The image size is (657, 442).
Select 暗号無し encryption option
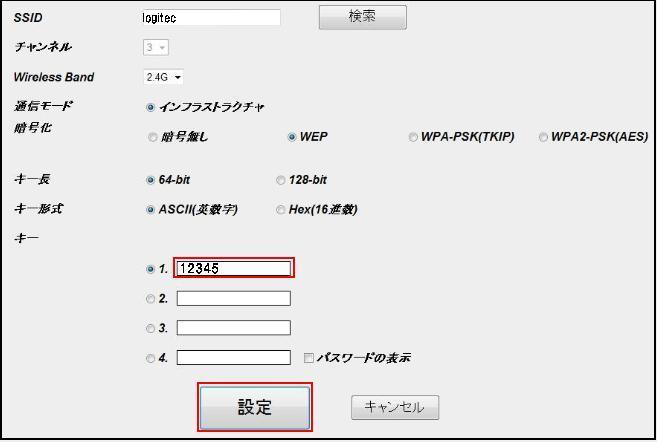153,137
